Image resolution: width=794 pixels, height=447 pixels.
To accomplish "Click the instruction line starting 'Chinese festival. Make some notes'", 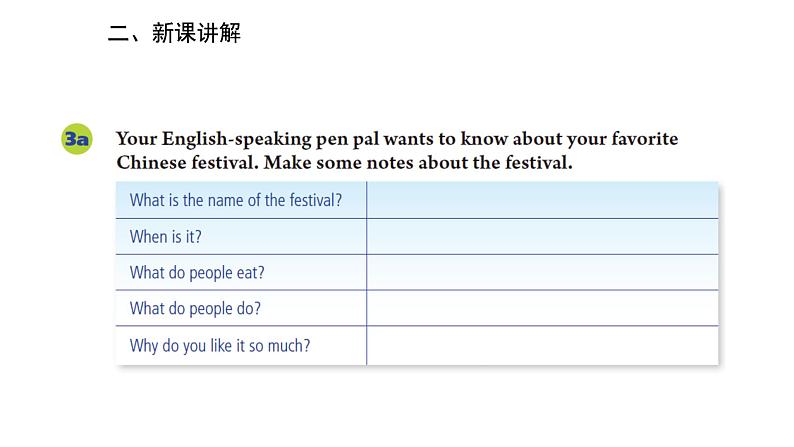I will coord(344,162).
